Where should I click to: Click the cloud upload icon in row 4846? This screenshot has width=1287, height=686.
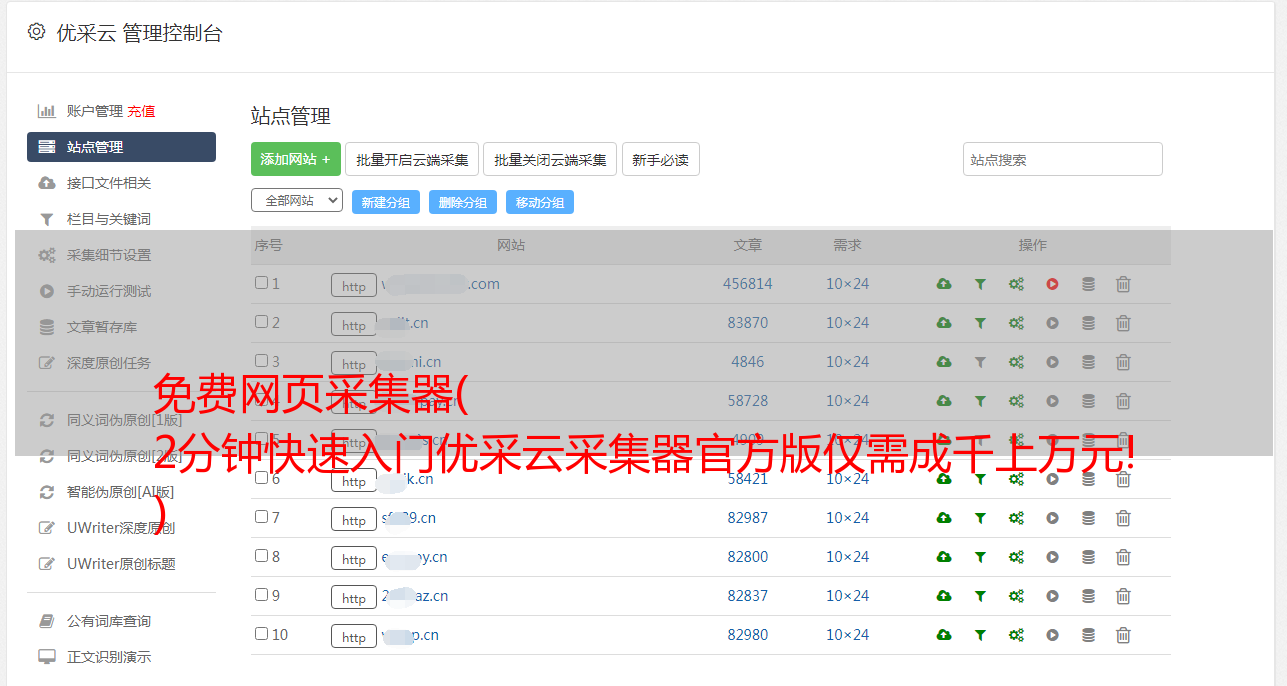coord(944,362)
